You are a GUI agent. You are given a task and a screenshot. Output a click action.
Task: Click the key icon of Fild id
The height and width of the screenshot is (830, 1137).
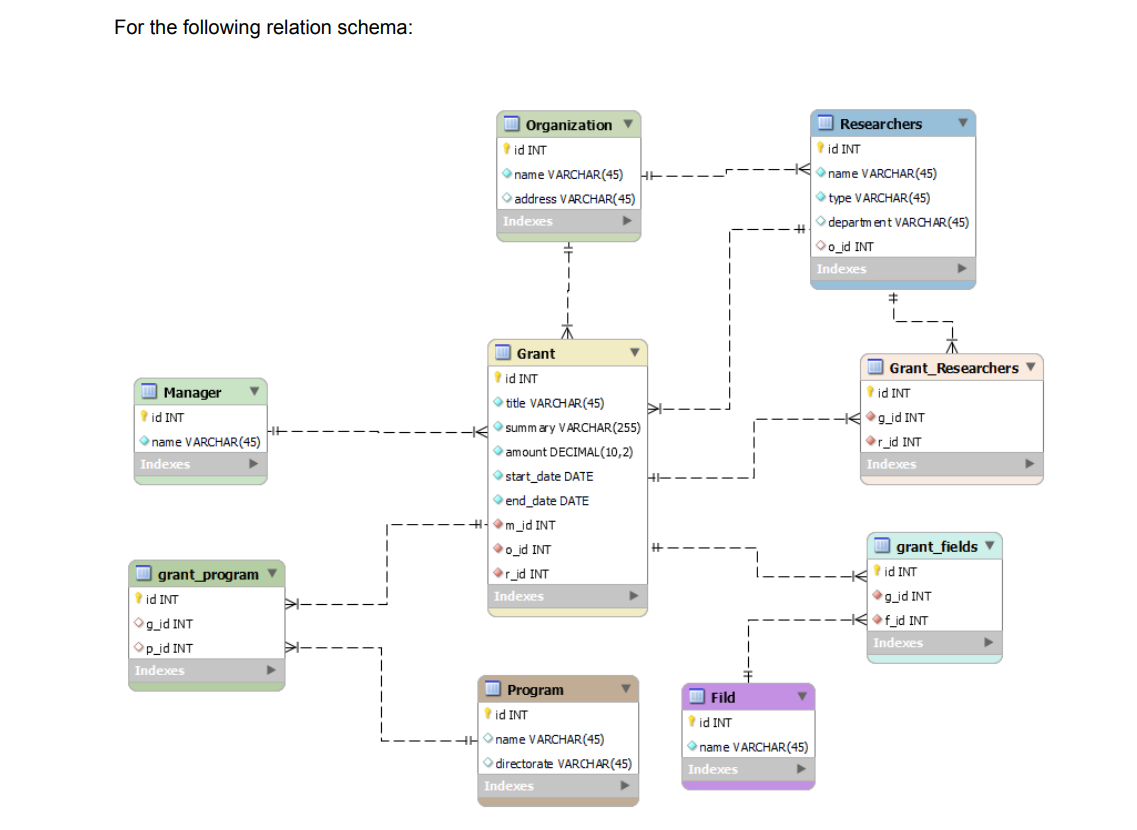pos(692,721)
